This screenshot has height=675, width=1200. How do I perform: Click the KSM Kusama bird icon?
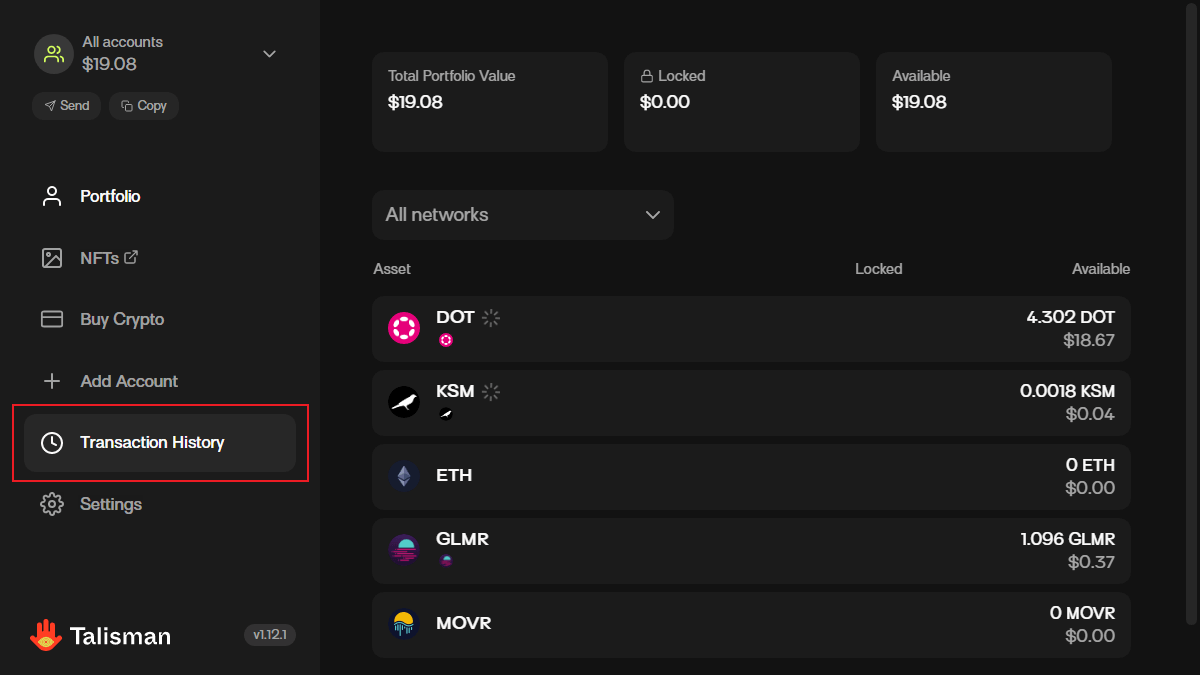pos(404,402)
